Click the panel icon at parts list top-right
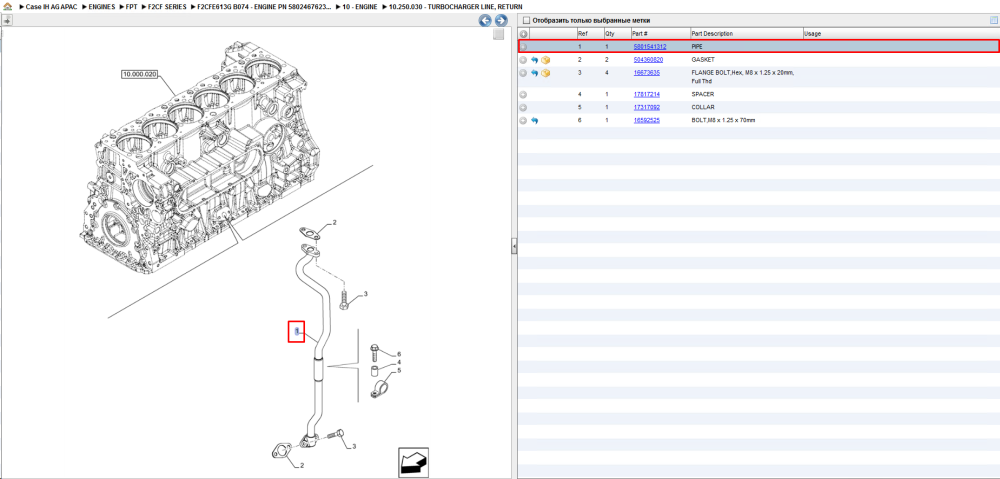 (x=994, y=20)
